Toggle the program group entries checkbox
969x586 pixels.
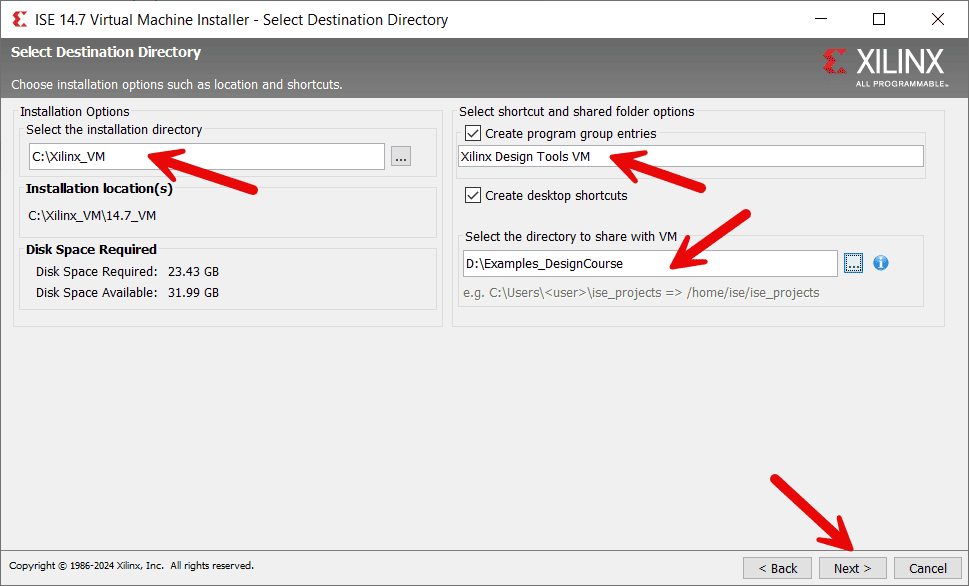pyautogui.click(x=473, y=133)
